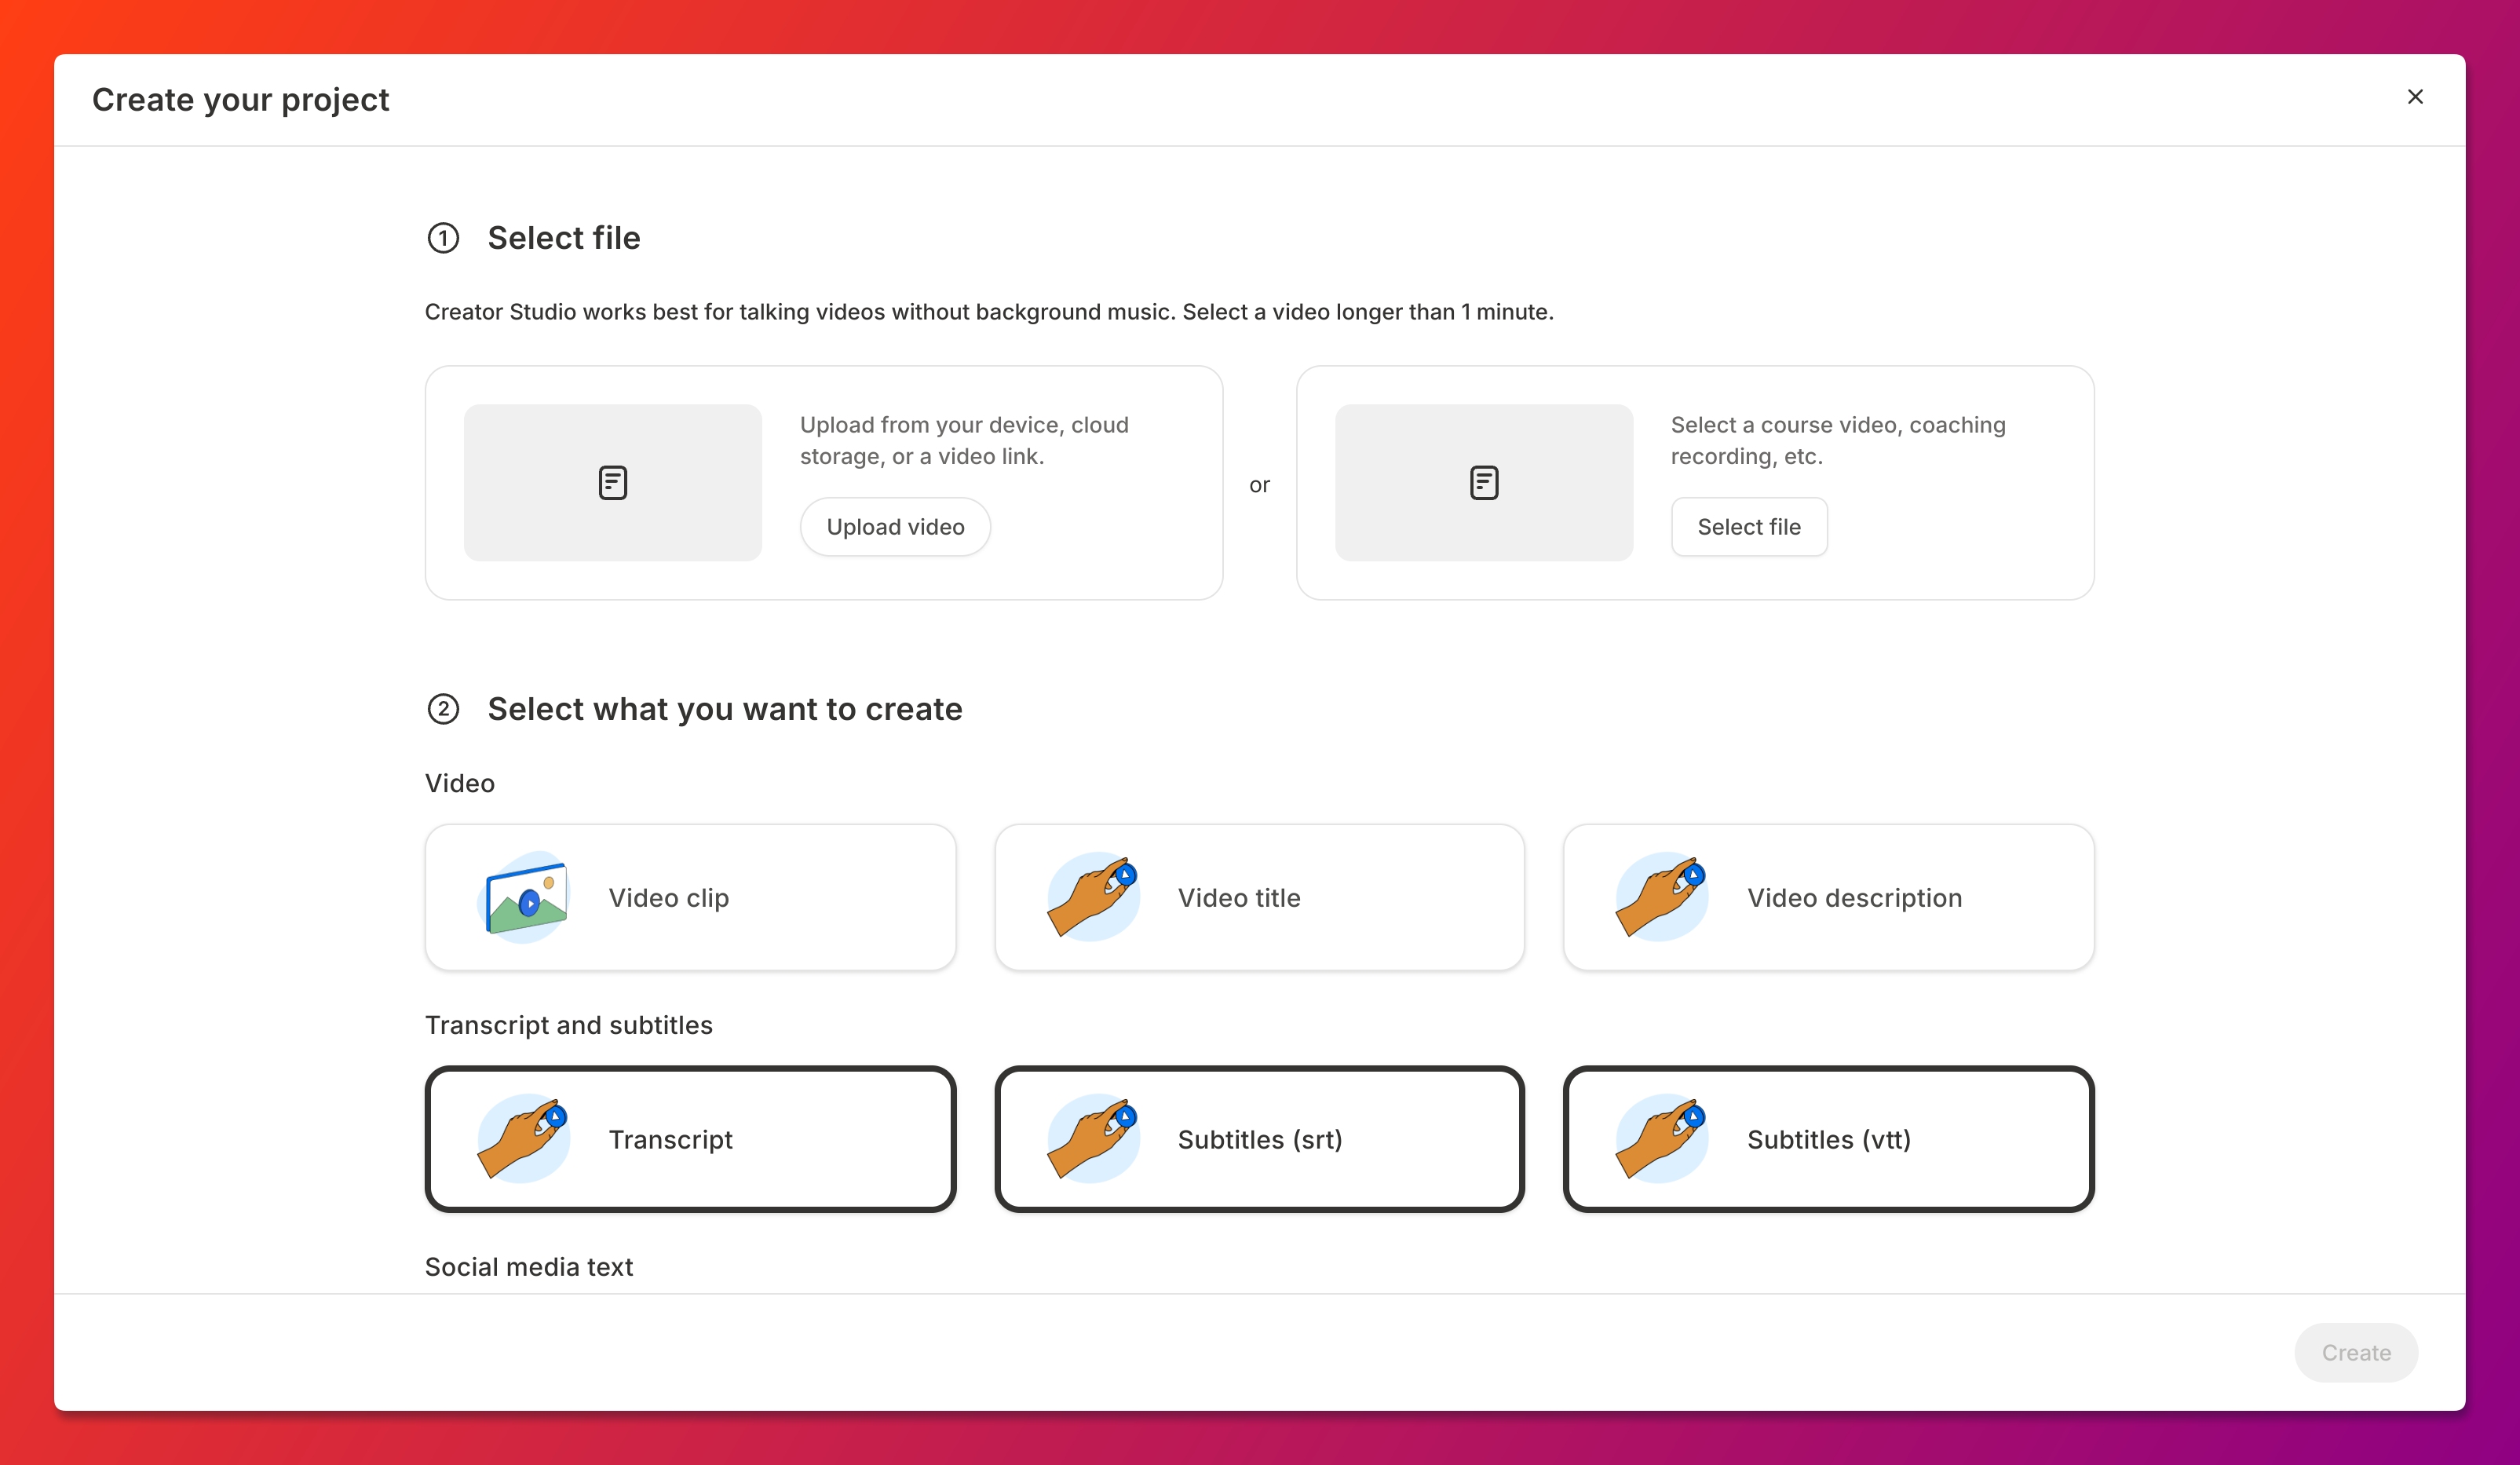
Task: Select the Video description option card
Action: click(x=1828, y=897)
